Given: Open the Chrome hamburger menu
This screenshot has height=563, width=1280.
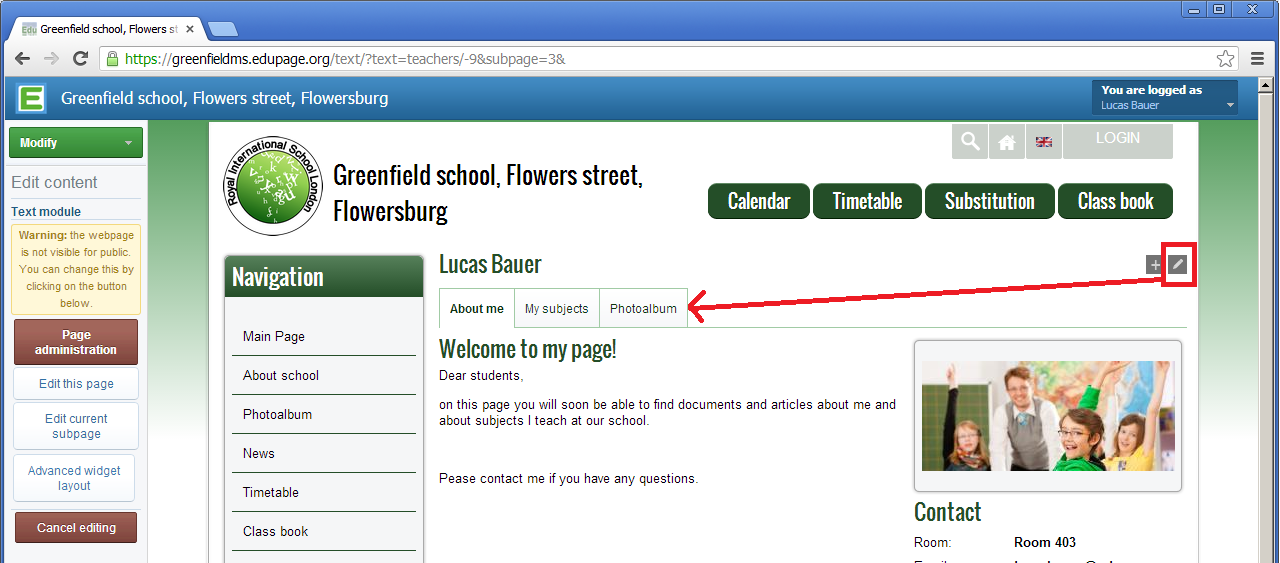Looking at the screenshot, I should [x=1257, y=59].
